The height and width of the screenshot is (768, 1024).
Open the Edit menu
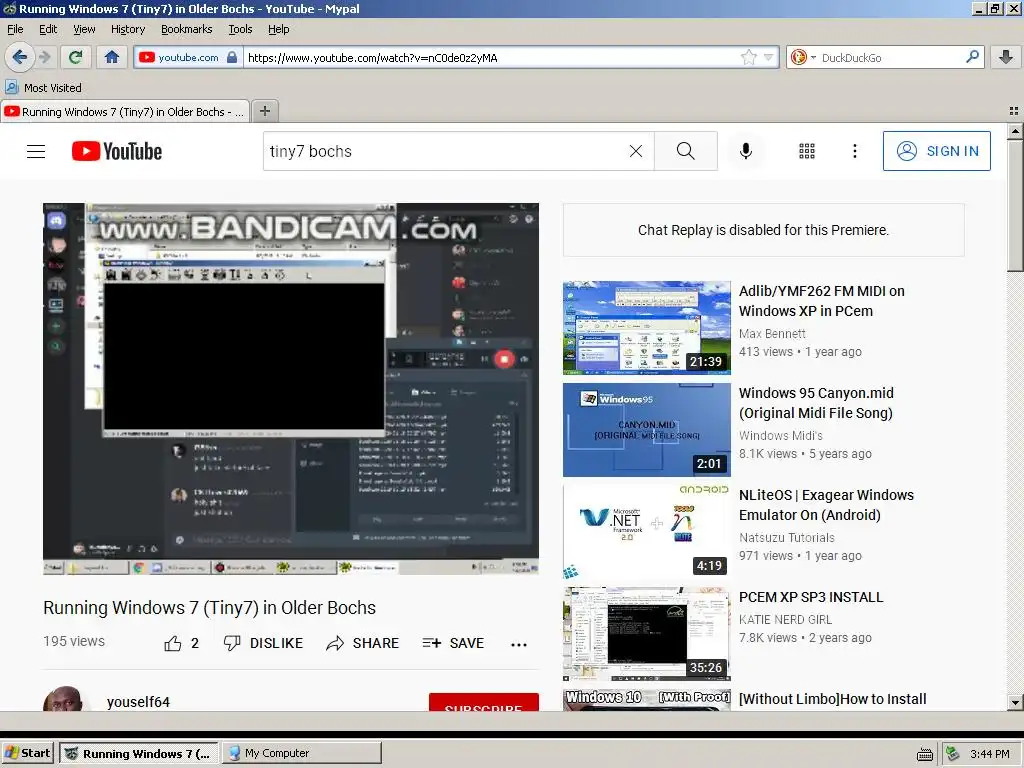(x=48, y=29)
